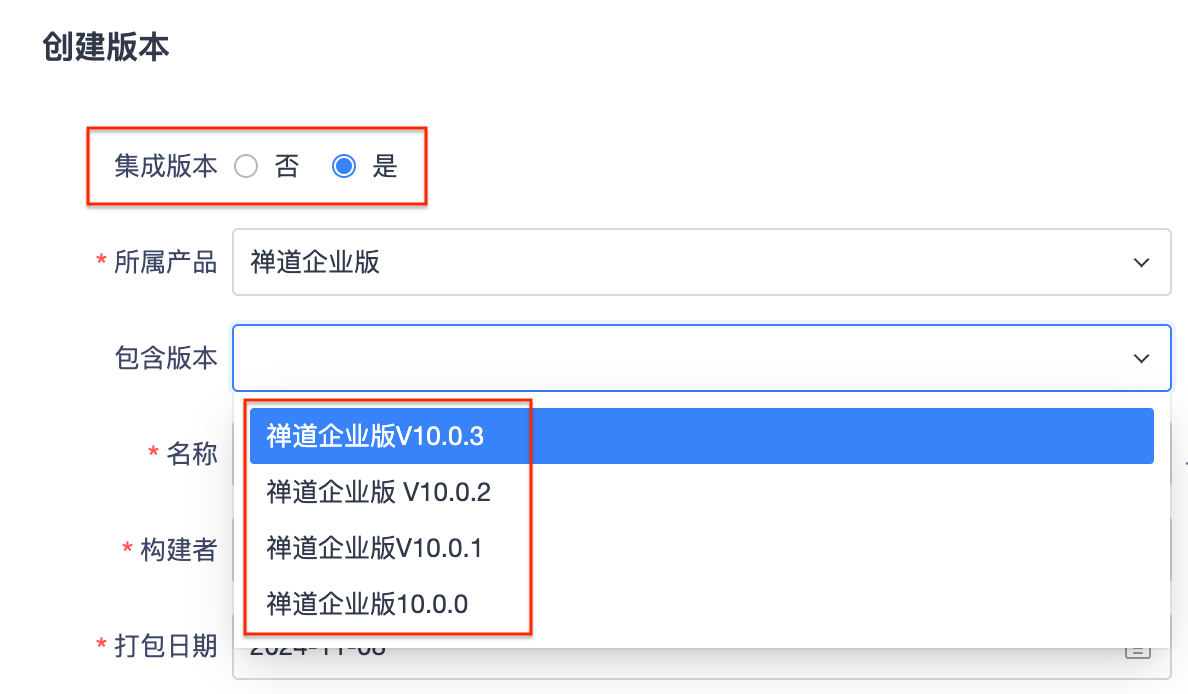The image size is (1188, 694).
Task: Select the 否 radio button for 集成版本
Action: point(245,166)
